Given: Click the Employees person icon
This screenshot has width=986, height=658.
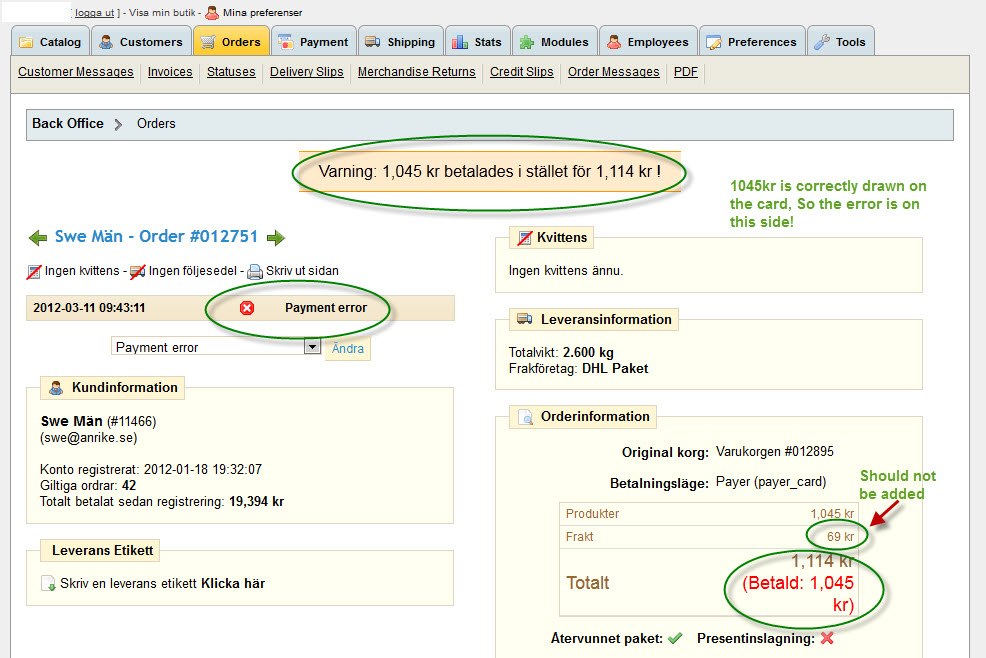Looking at the screenshot, I should (614, 42).
